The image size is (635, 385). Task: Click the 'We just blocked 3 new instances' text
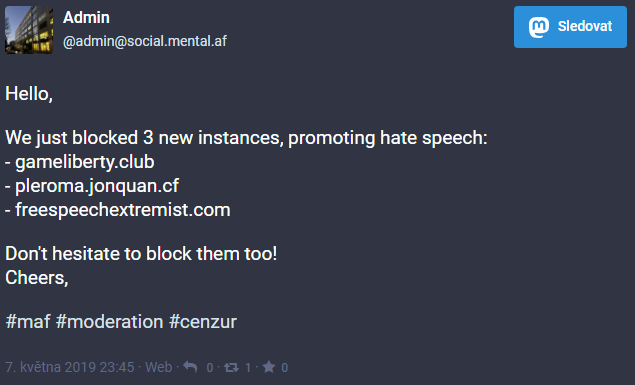[143, 138]
